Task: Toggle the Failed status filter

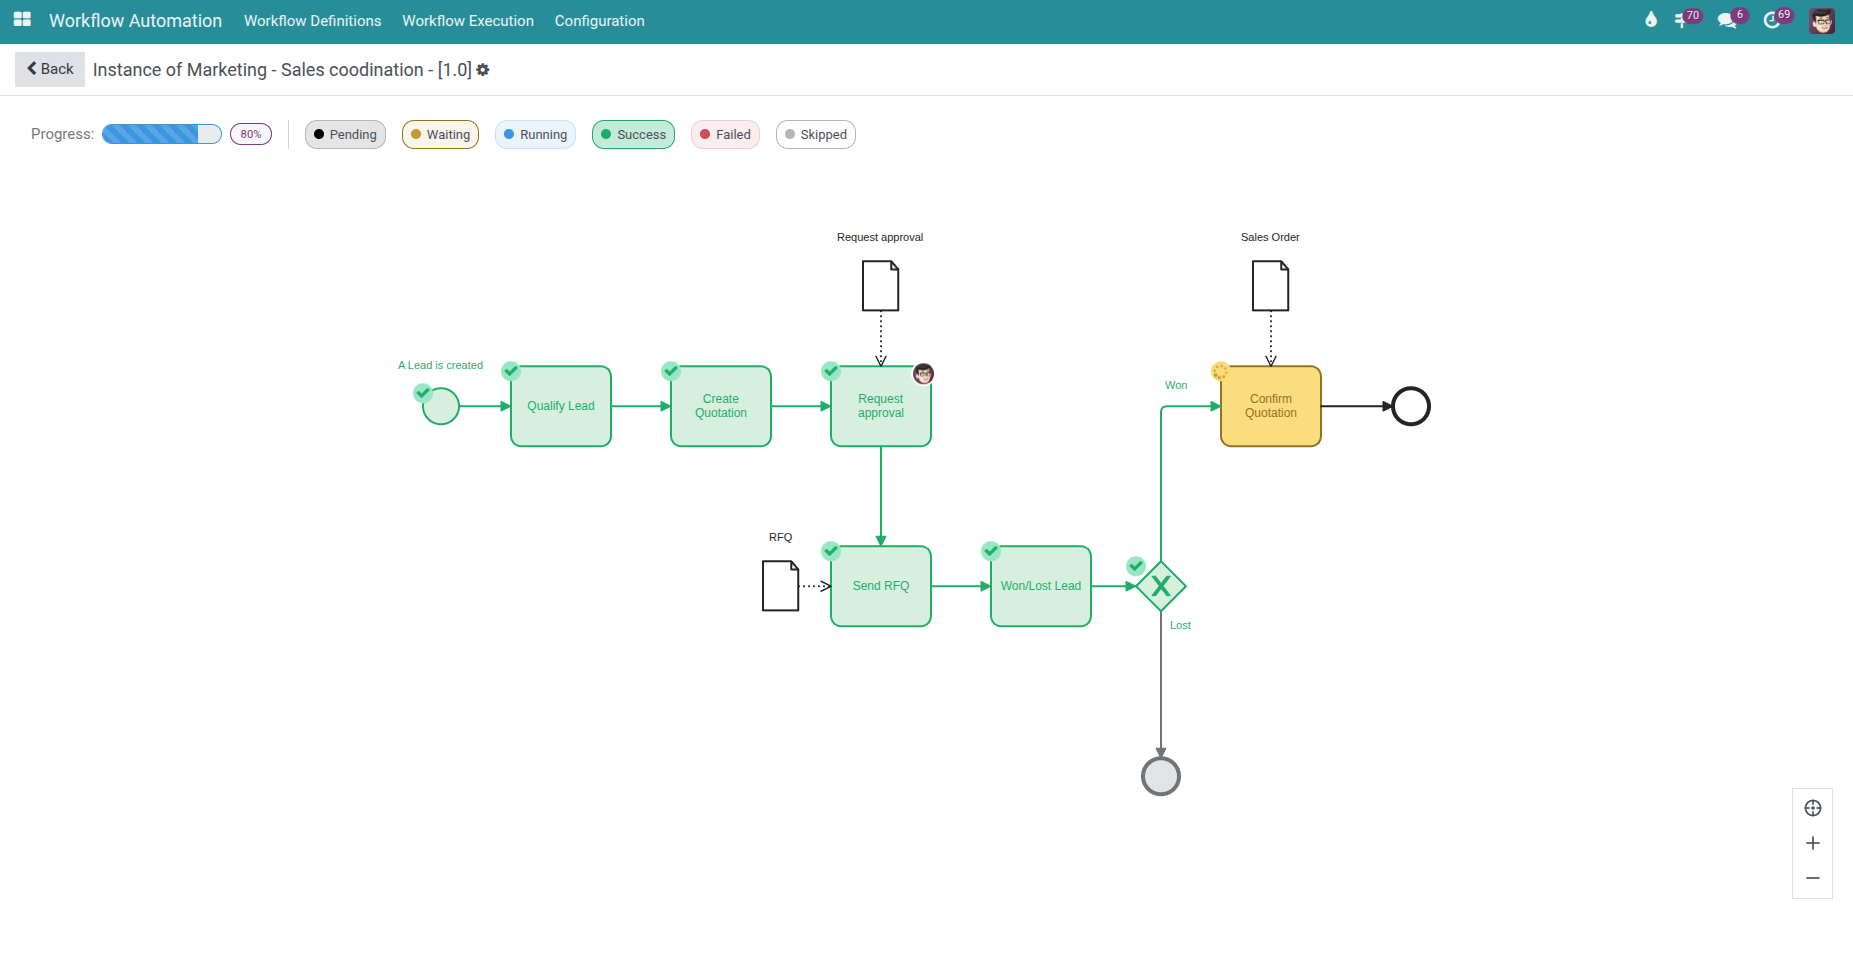Action: [x=725, y=134]
